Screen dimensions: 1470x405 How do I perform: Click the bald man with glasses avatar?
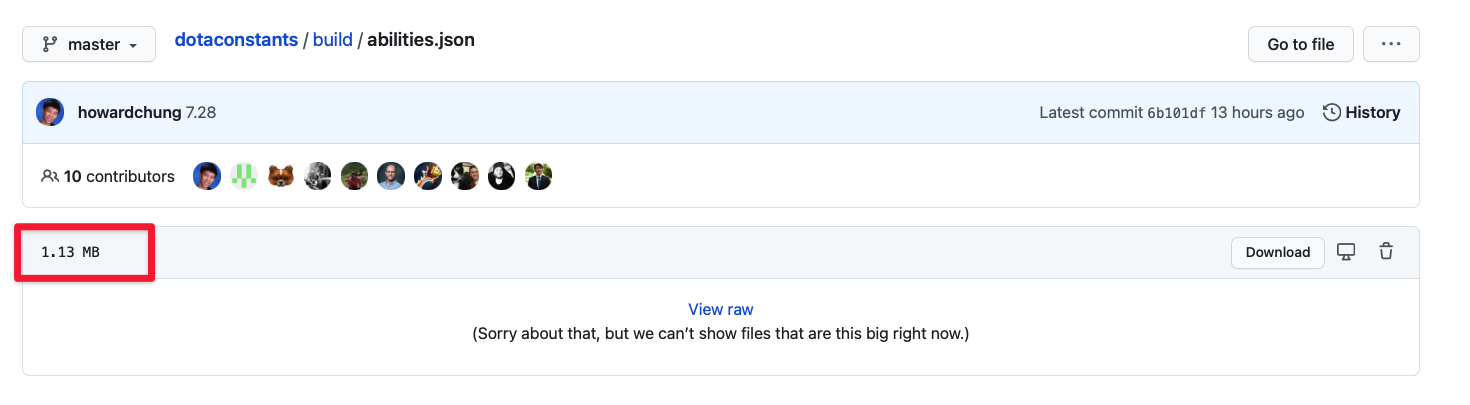pyautogui.click(x=391, y=176)
